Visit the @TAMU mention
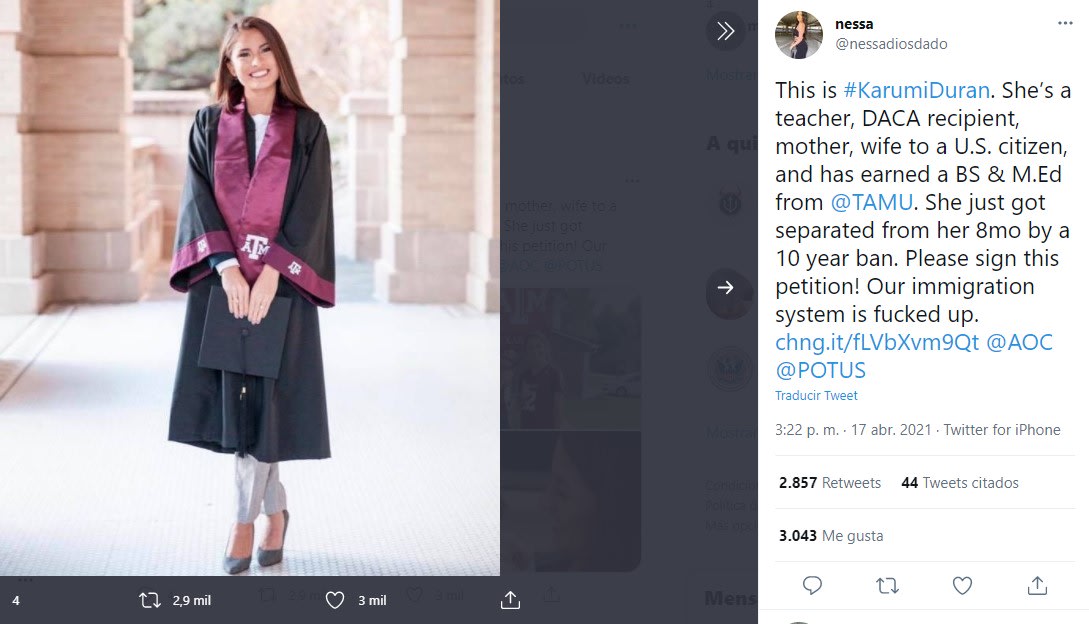The height and width of the screenshot is (624, 1089). [x=872, y=202]
